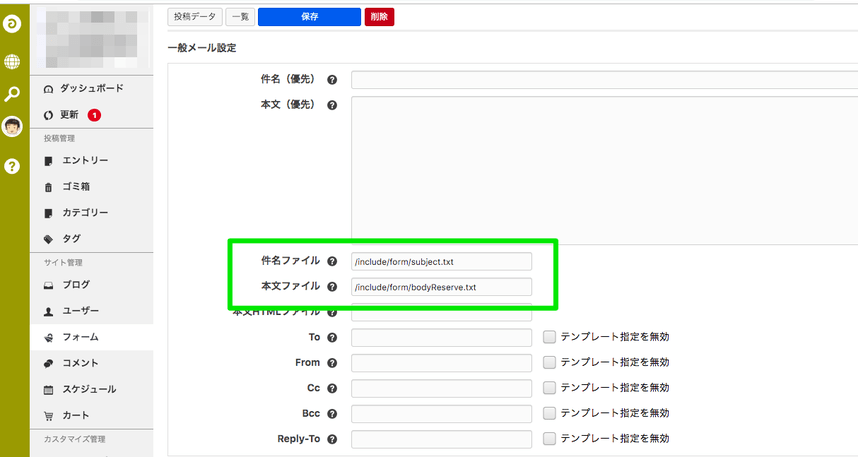Click the 投稿データ button
This screenshot has height=457, width=858.
point(194,17)
